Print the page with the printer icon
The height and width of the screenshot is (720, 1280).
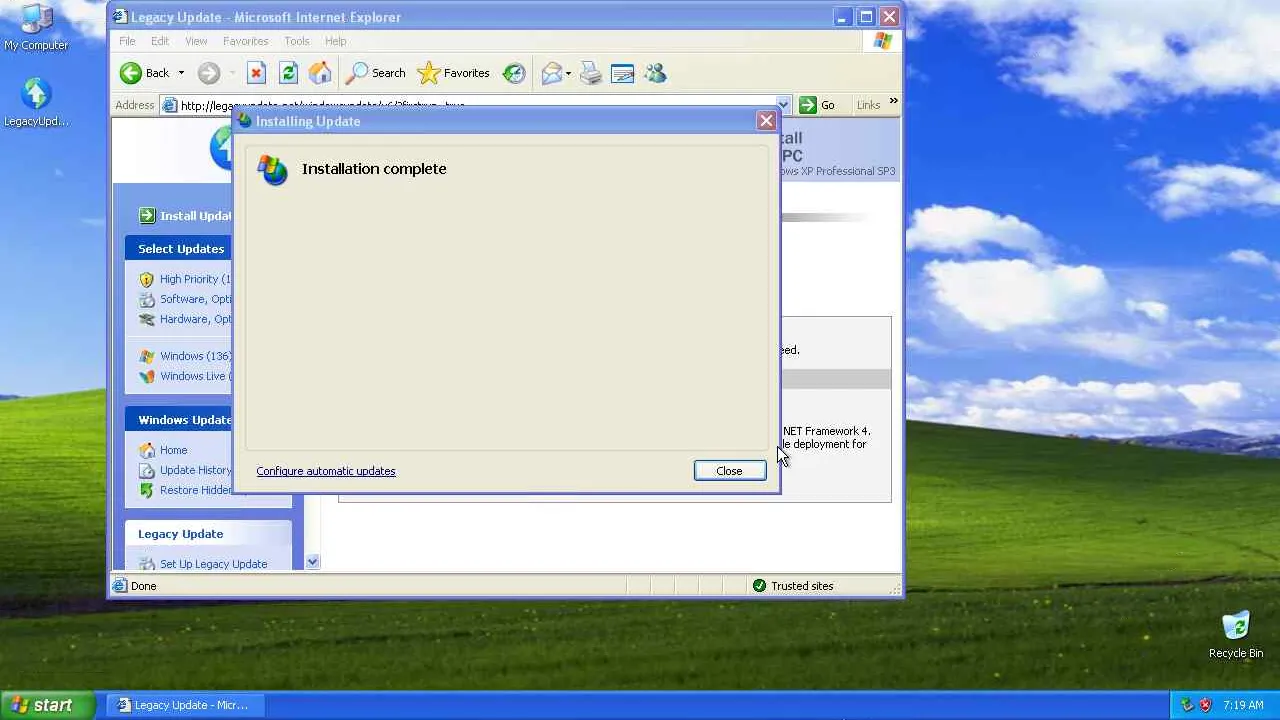point(591,73)
